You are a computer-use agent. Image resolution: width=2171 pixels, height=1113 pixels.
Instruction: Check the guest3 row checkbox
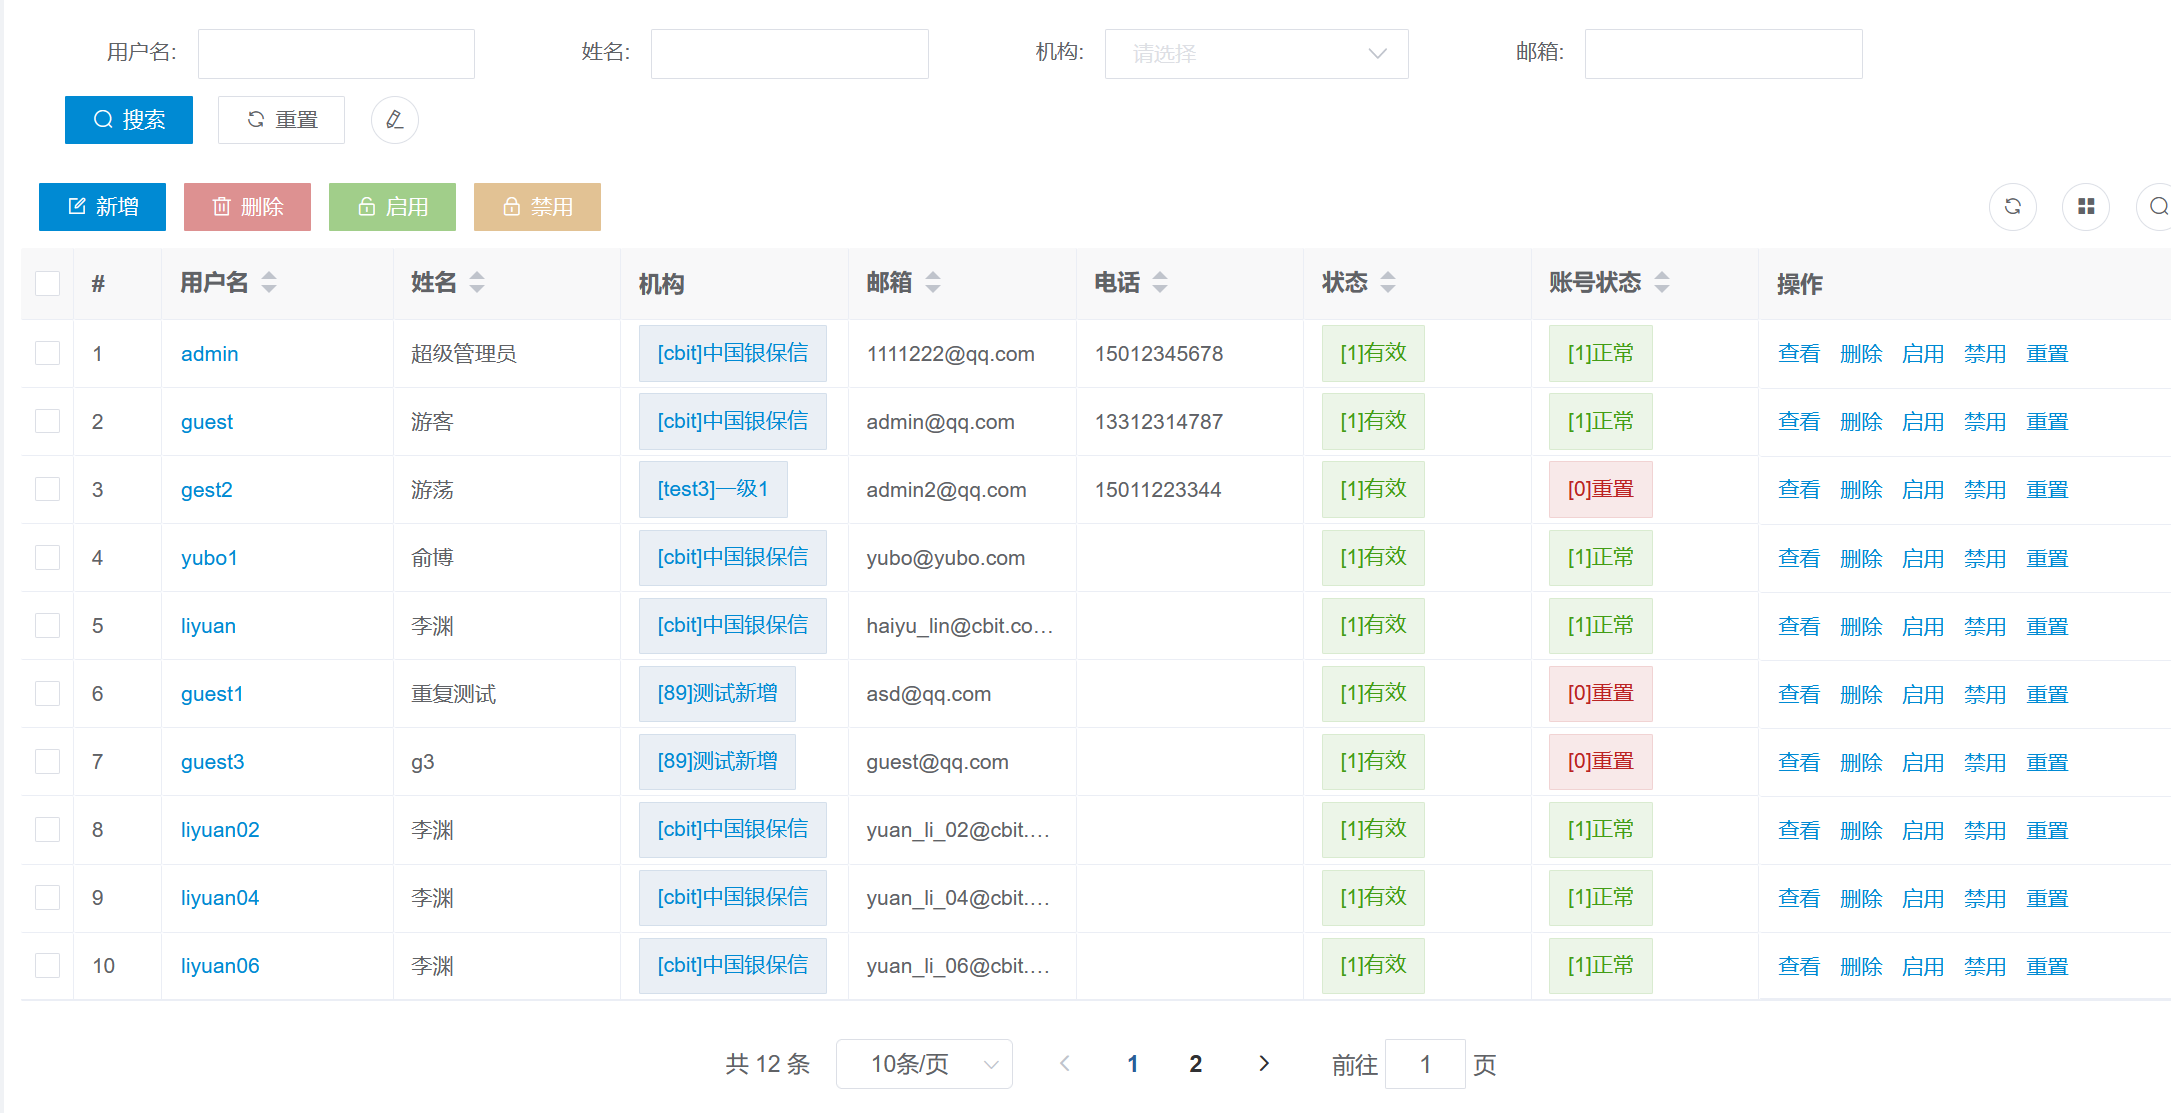pyautogui.click(x=47, y=761)
